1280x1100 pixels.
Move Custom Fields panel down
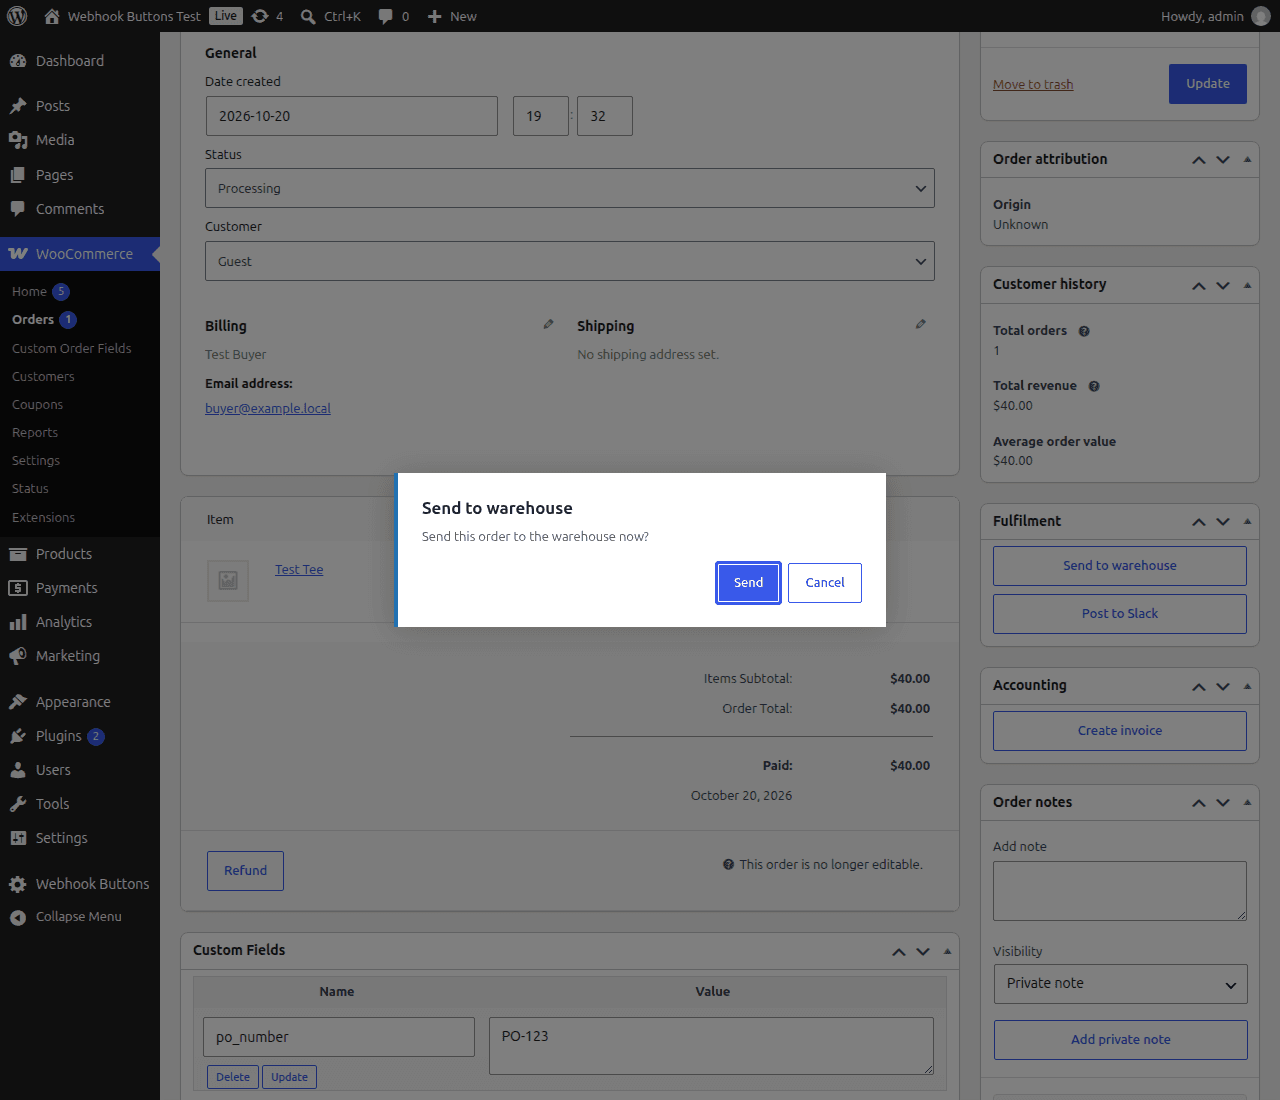(x=923, y=951)
